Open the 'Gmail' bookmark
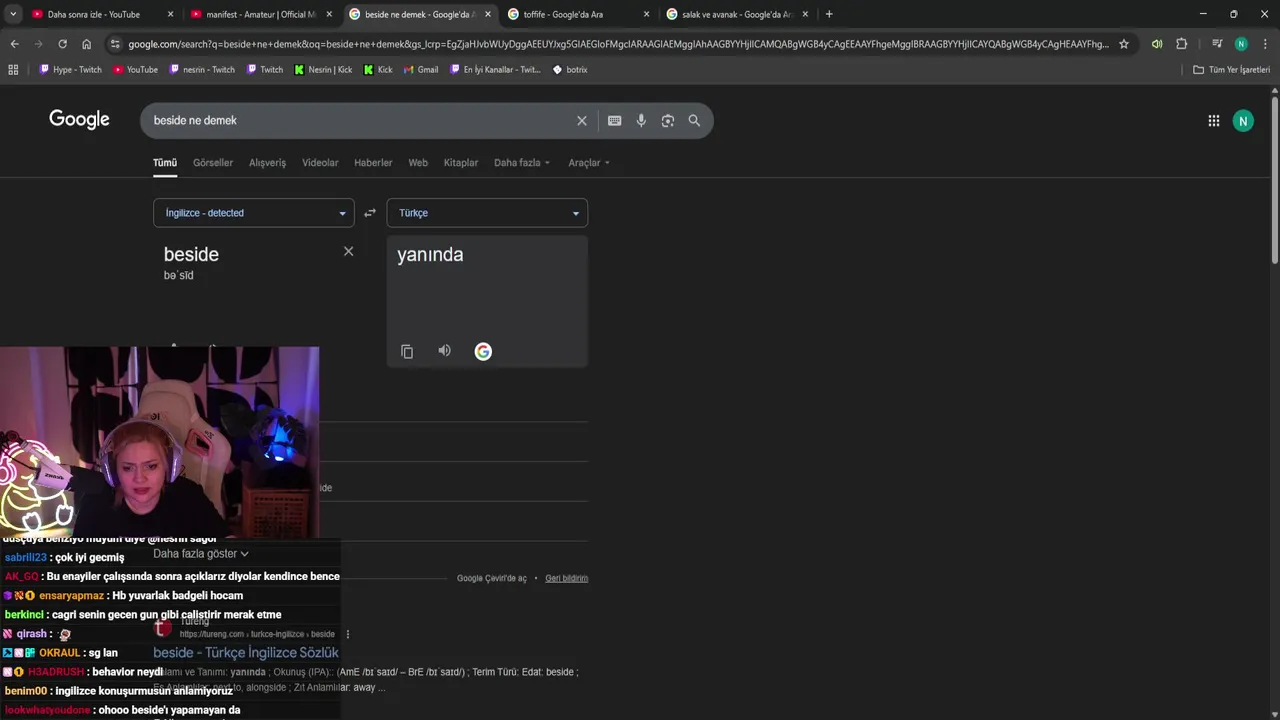 click(x=420, y=70)
